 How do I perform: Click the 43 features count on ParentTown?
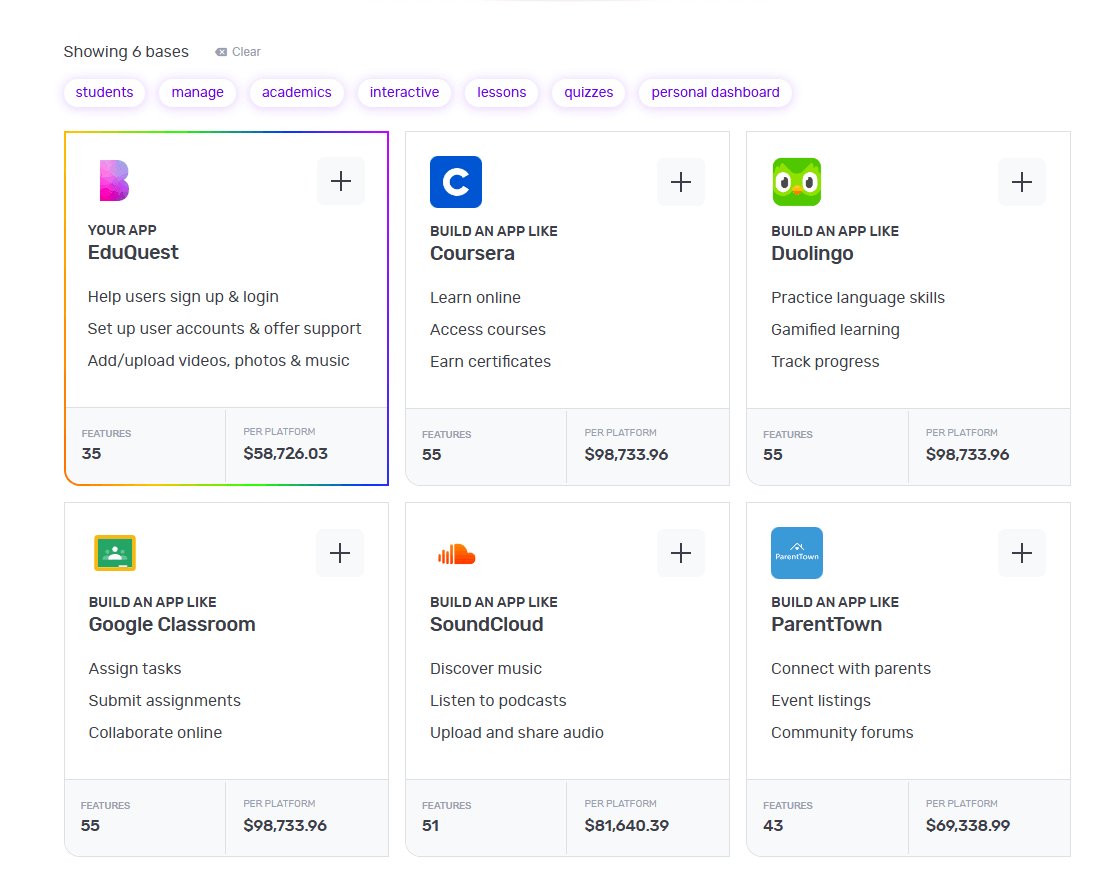coord(773,825)
